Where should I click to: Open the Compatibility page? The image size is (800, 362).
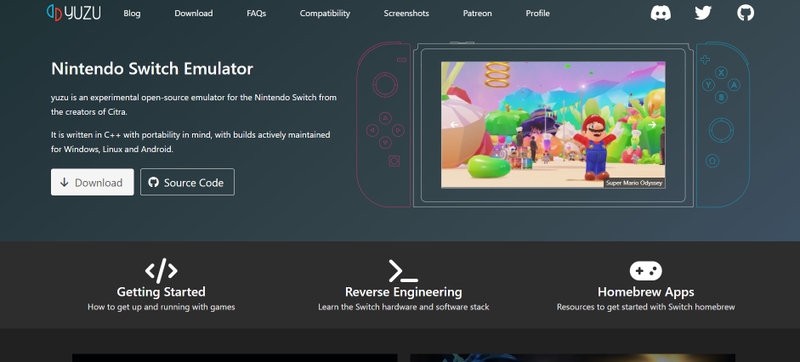325,14
